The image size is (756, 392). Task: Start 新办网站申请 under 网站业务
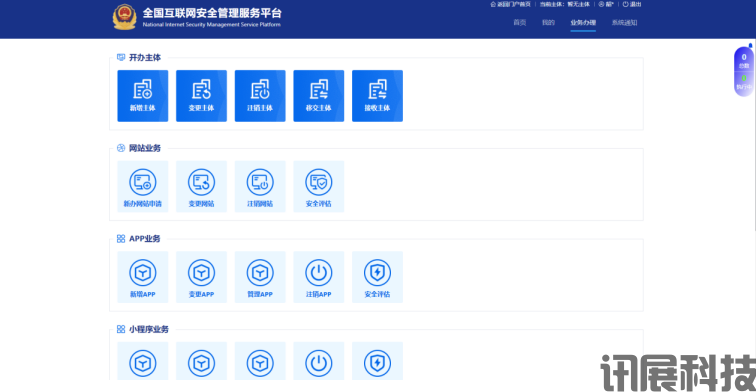click(143, 187)
